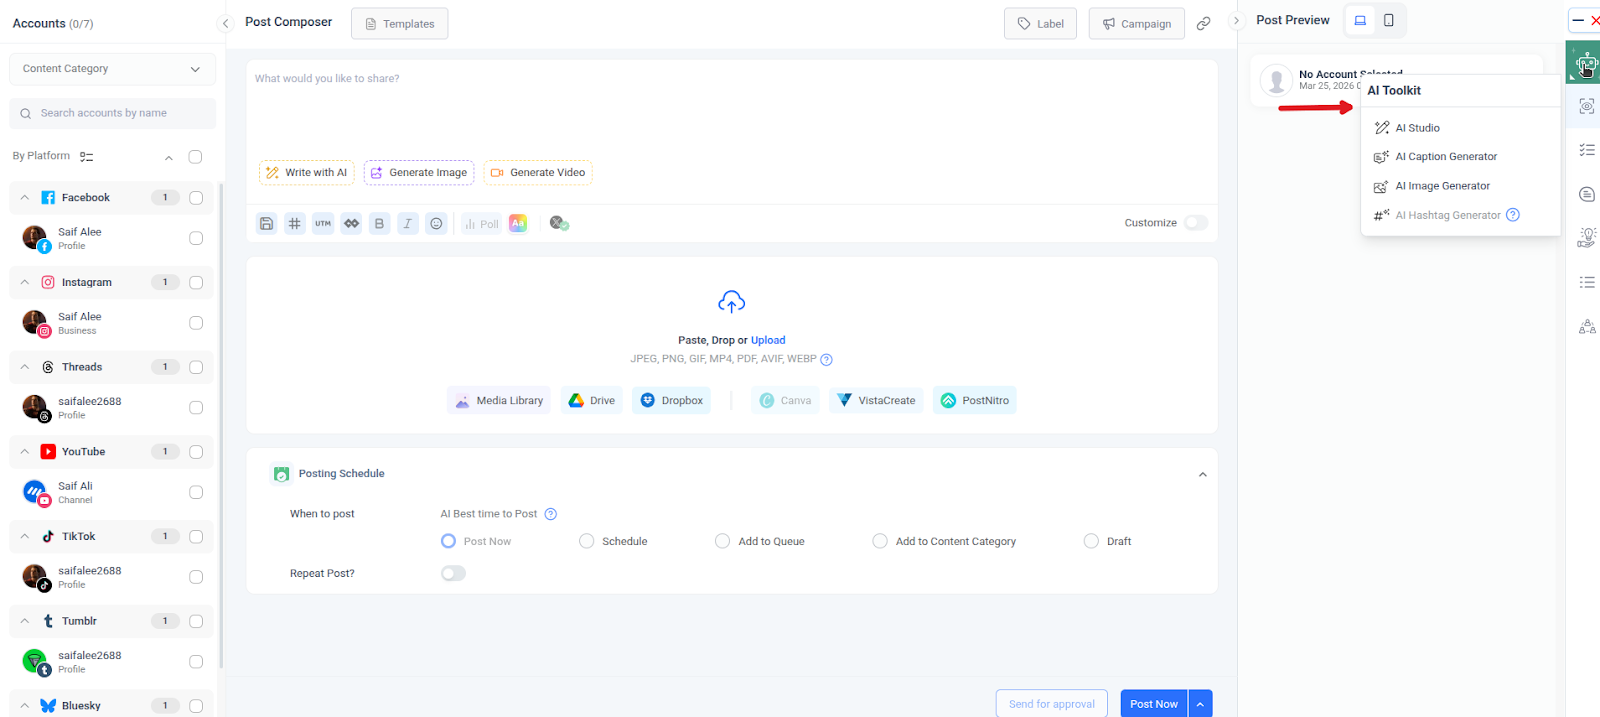Click the bulleted list icon in right sidebar
Screen dimensions: 1600x717
tap(1586, 282)
